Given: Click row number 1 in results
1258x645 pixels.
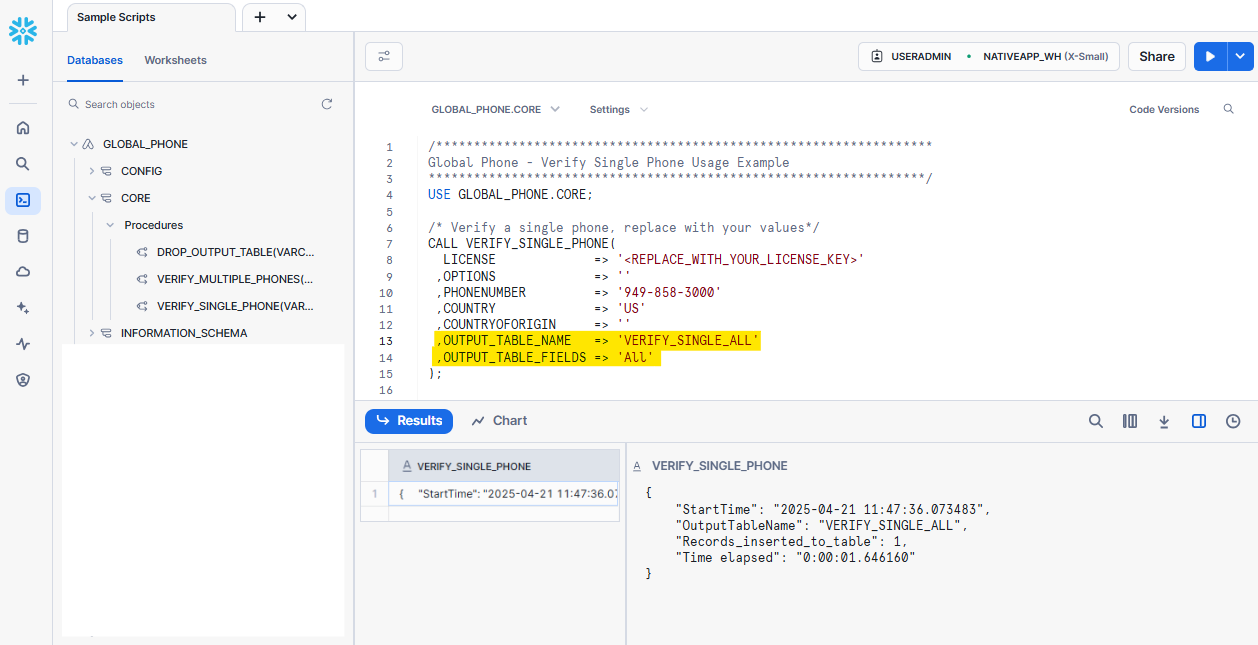Looking at the screenshot, I should [375, 494].
